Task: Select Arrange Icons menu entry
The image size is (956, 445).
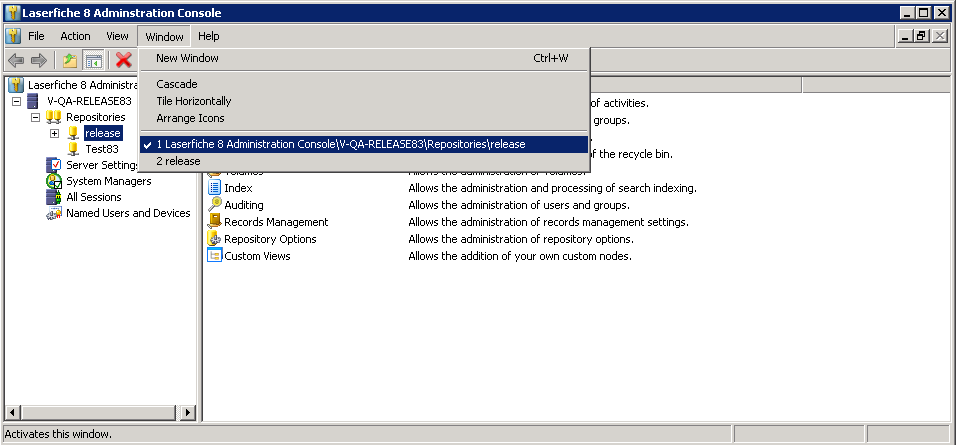Action: coord(365,118)
